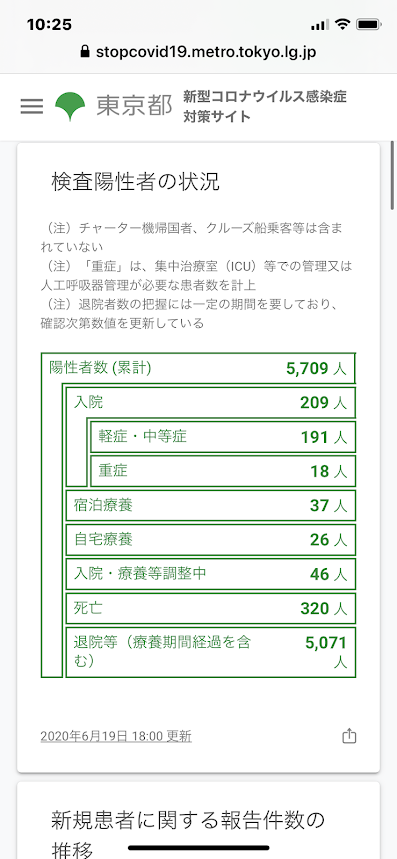Open the hamburger navigation menu

pos(32,106)
